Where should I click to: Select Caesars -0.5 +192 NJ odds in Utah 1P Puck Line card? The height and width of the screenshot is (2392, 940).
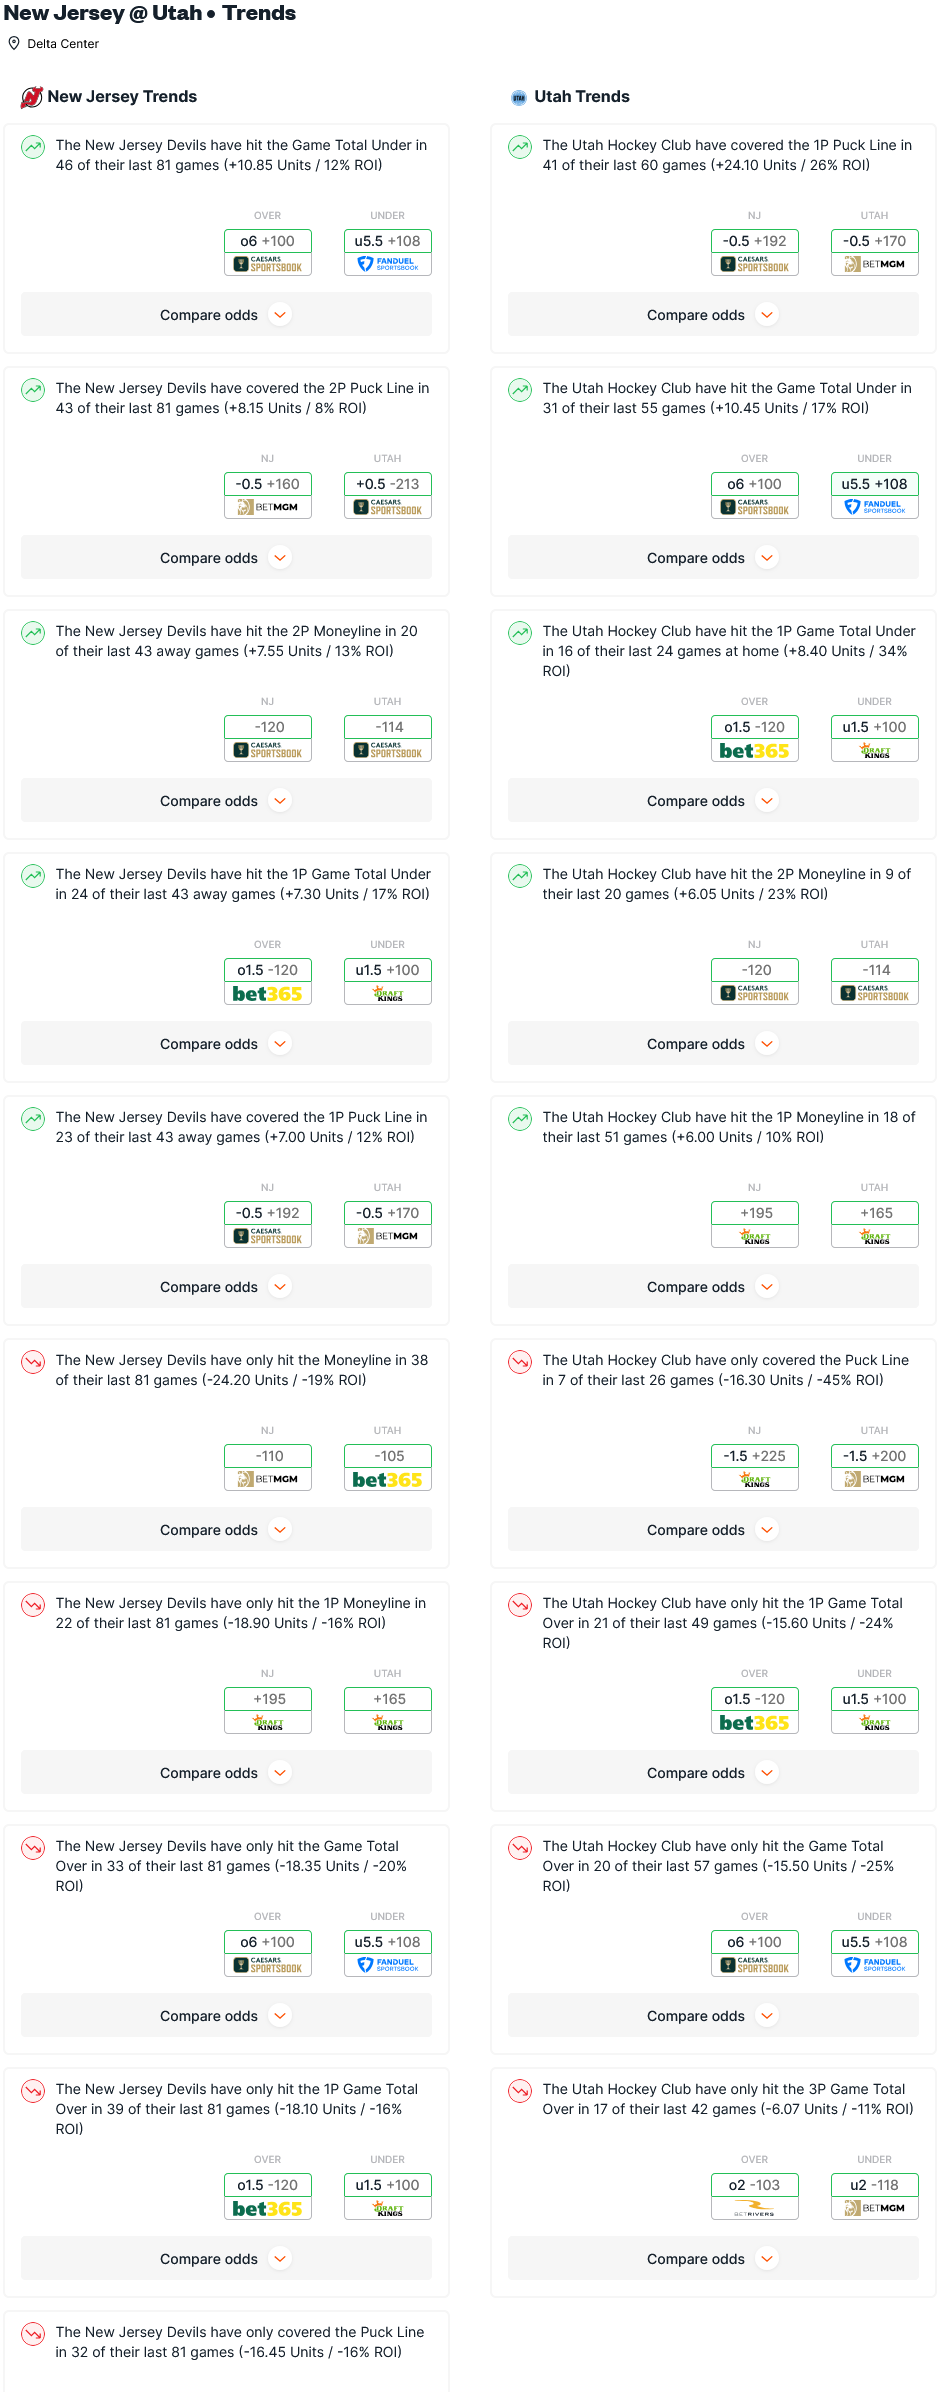point(755,252)
